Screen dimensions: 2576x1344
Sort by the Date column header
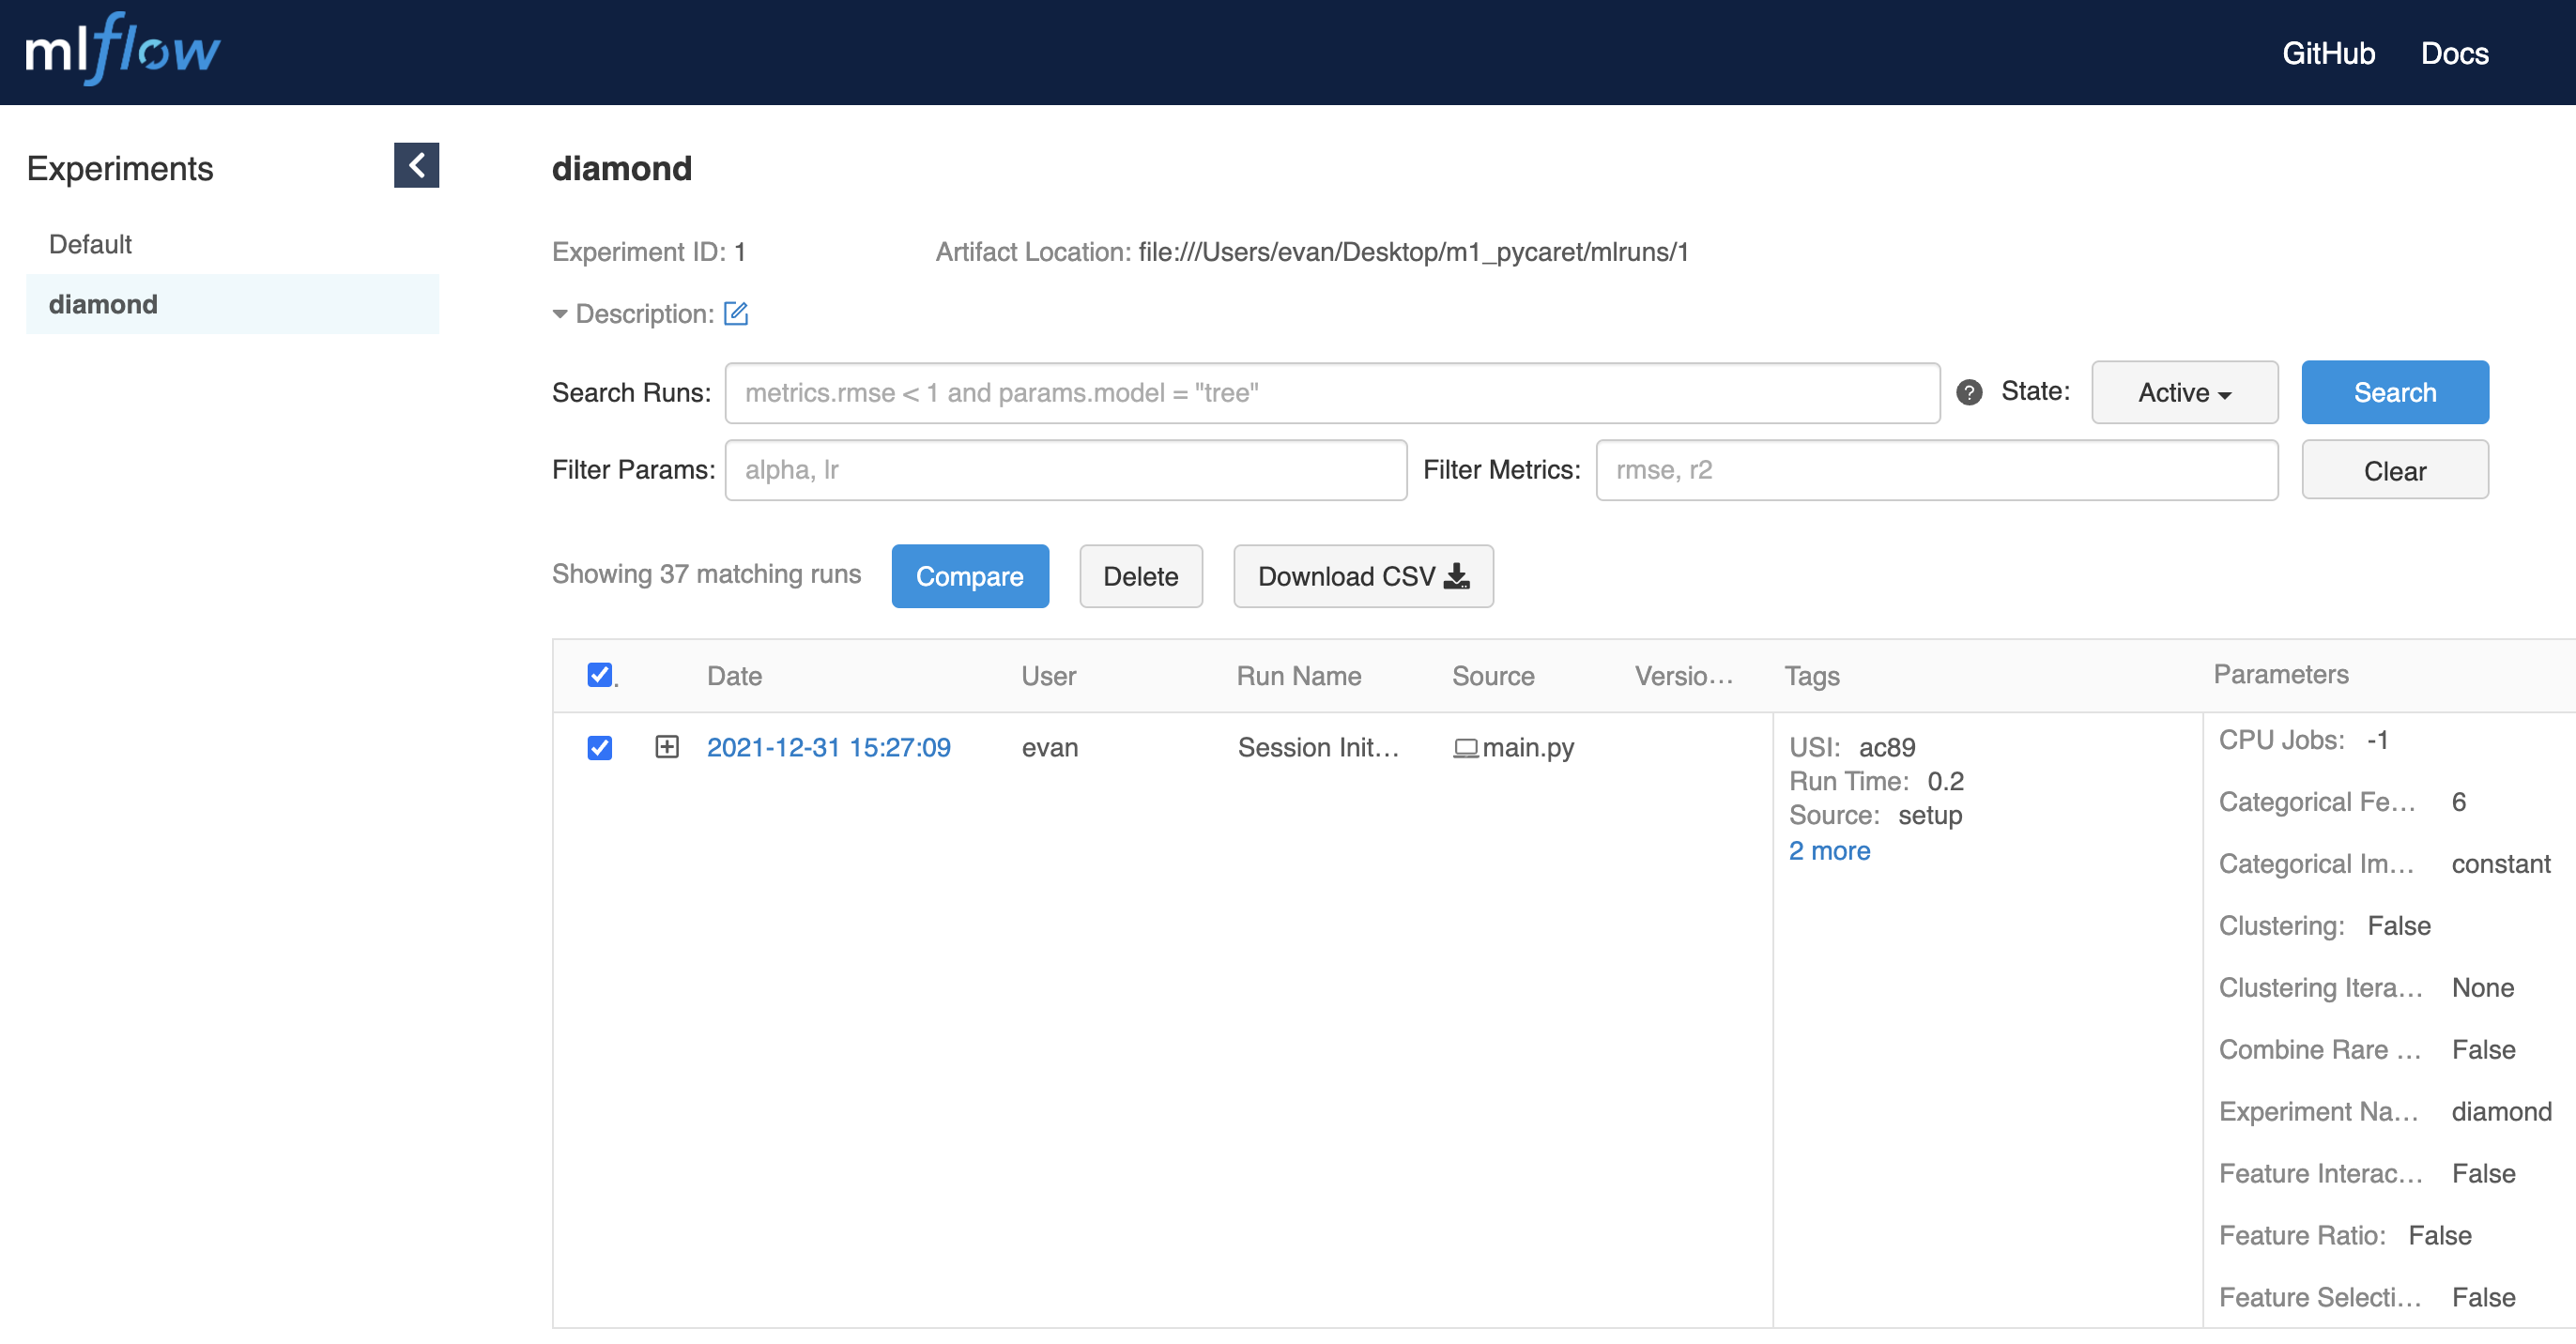pyautogui.click(x=734, y=676)
